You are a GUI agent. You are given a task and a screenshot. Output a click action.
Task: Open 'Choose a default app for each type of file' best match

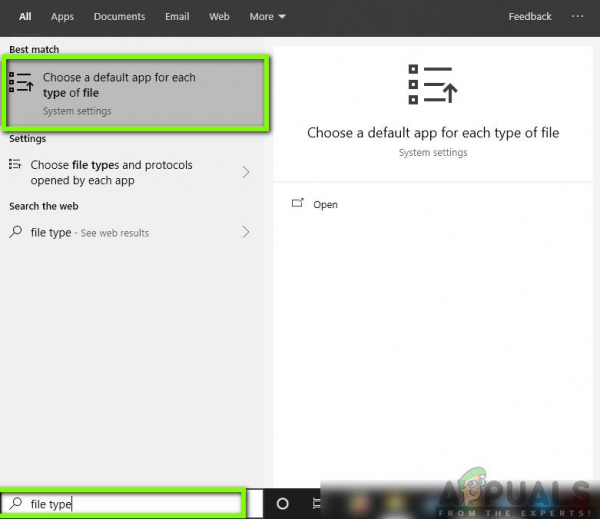tap(135, 93)
